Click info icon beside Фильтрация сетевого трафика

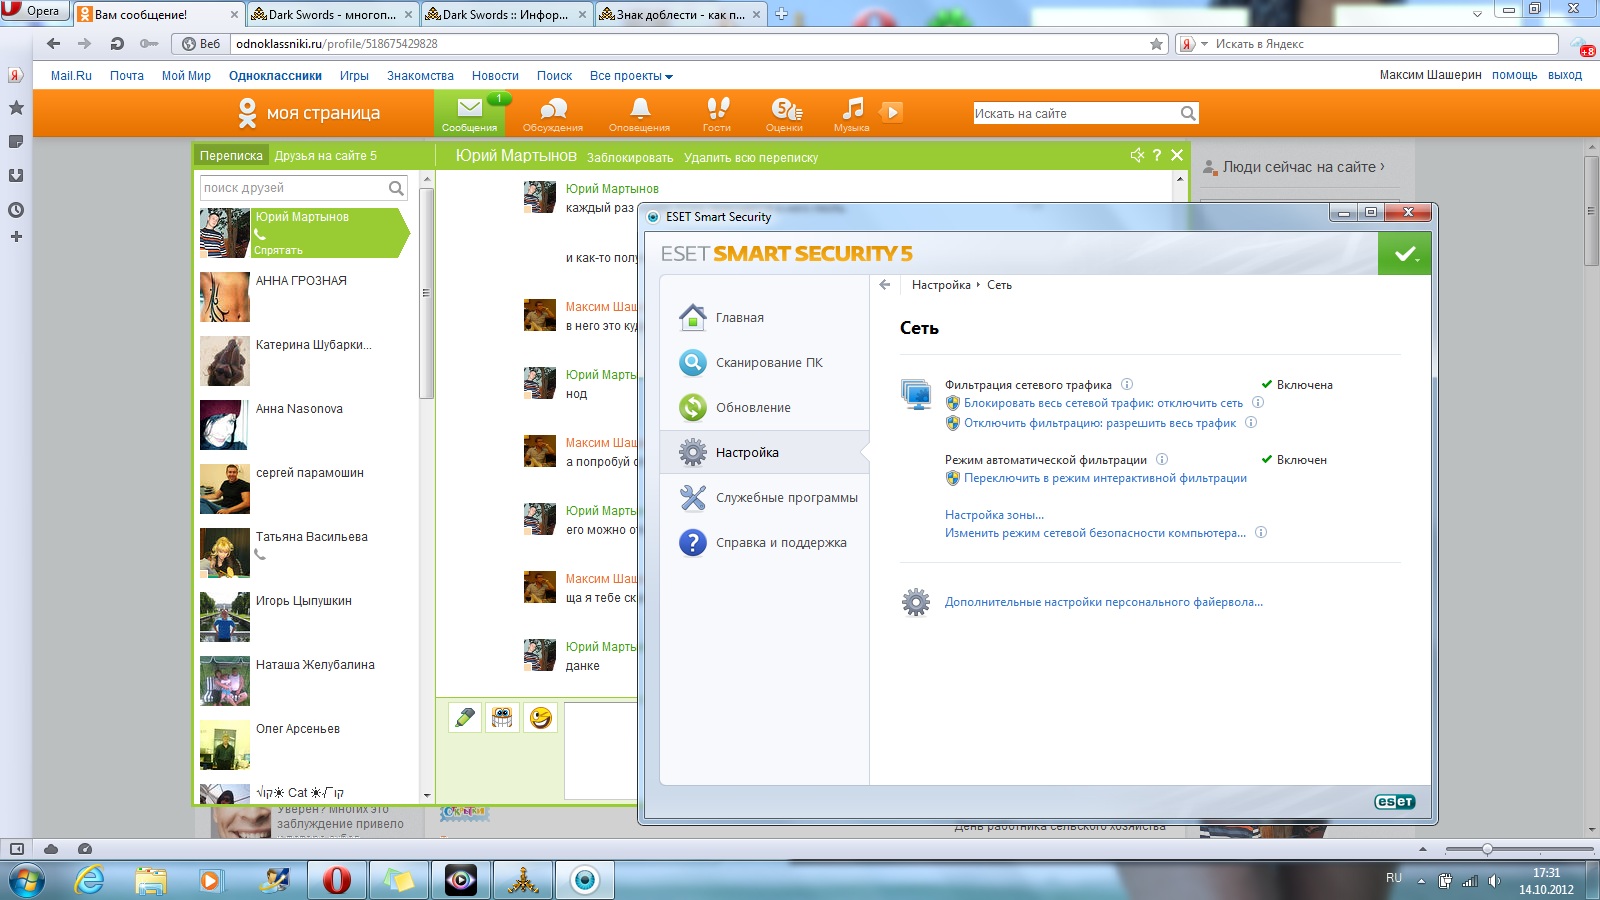(1127, 384)
